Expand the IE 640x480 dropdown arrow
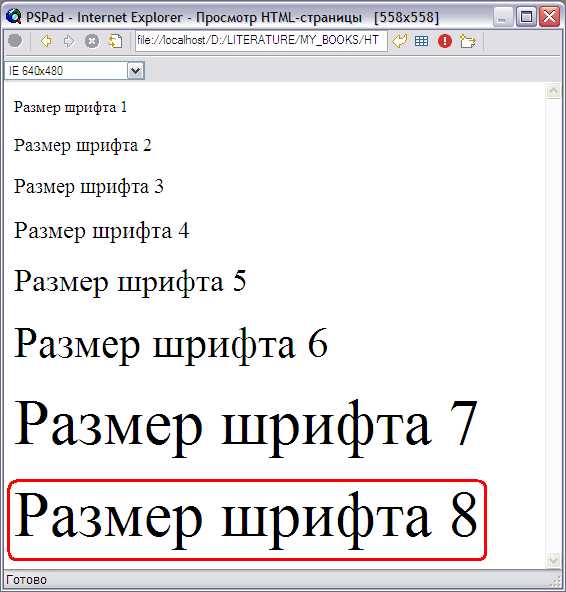 point(136,71)
